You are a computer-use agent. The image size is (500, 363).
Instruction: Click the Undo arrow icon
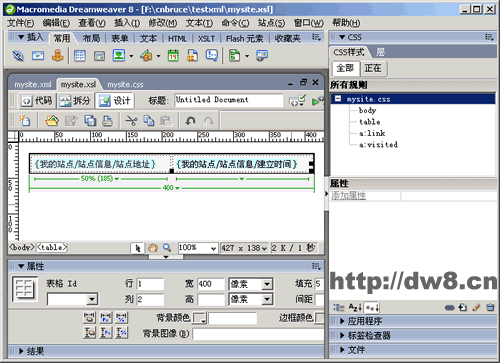tap(190, 121)
